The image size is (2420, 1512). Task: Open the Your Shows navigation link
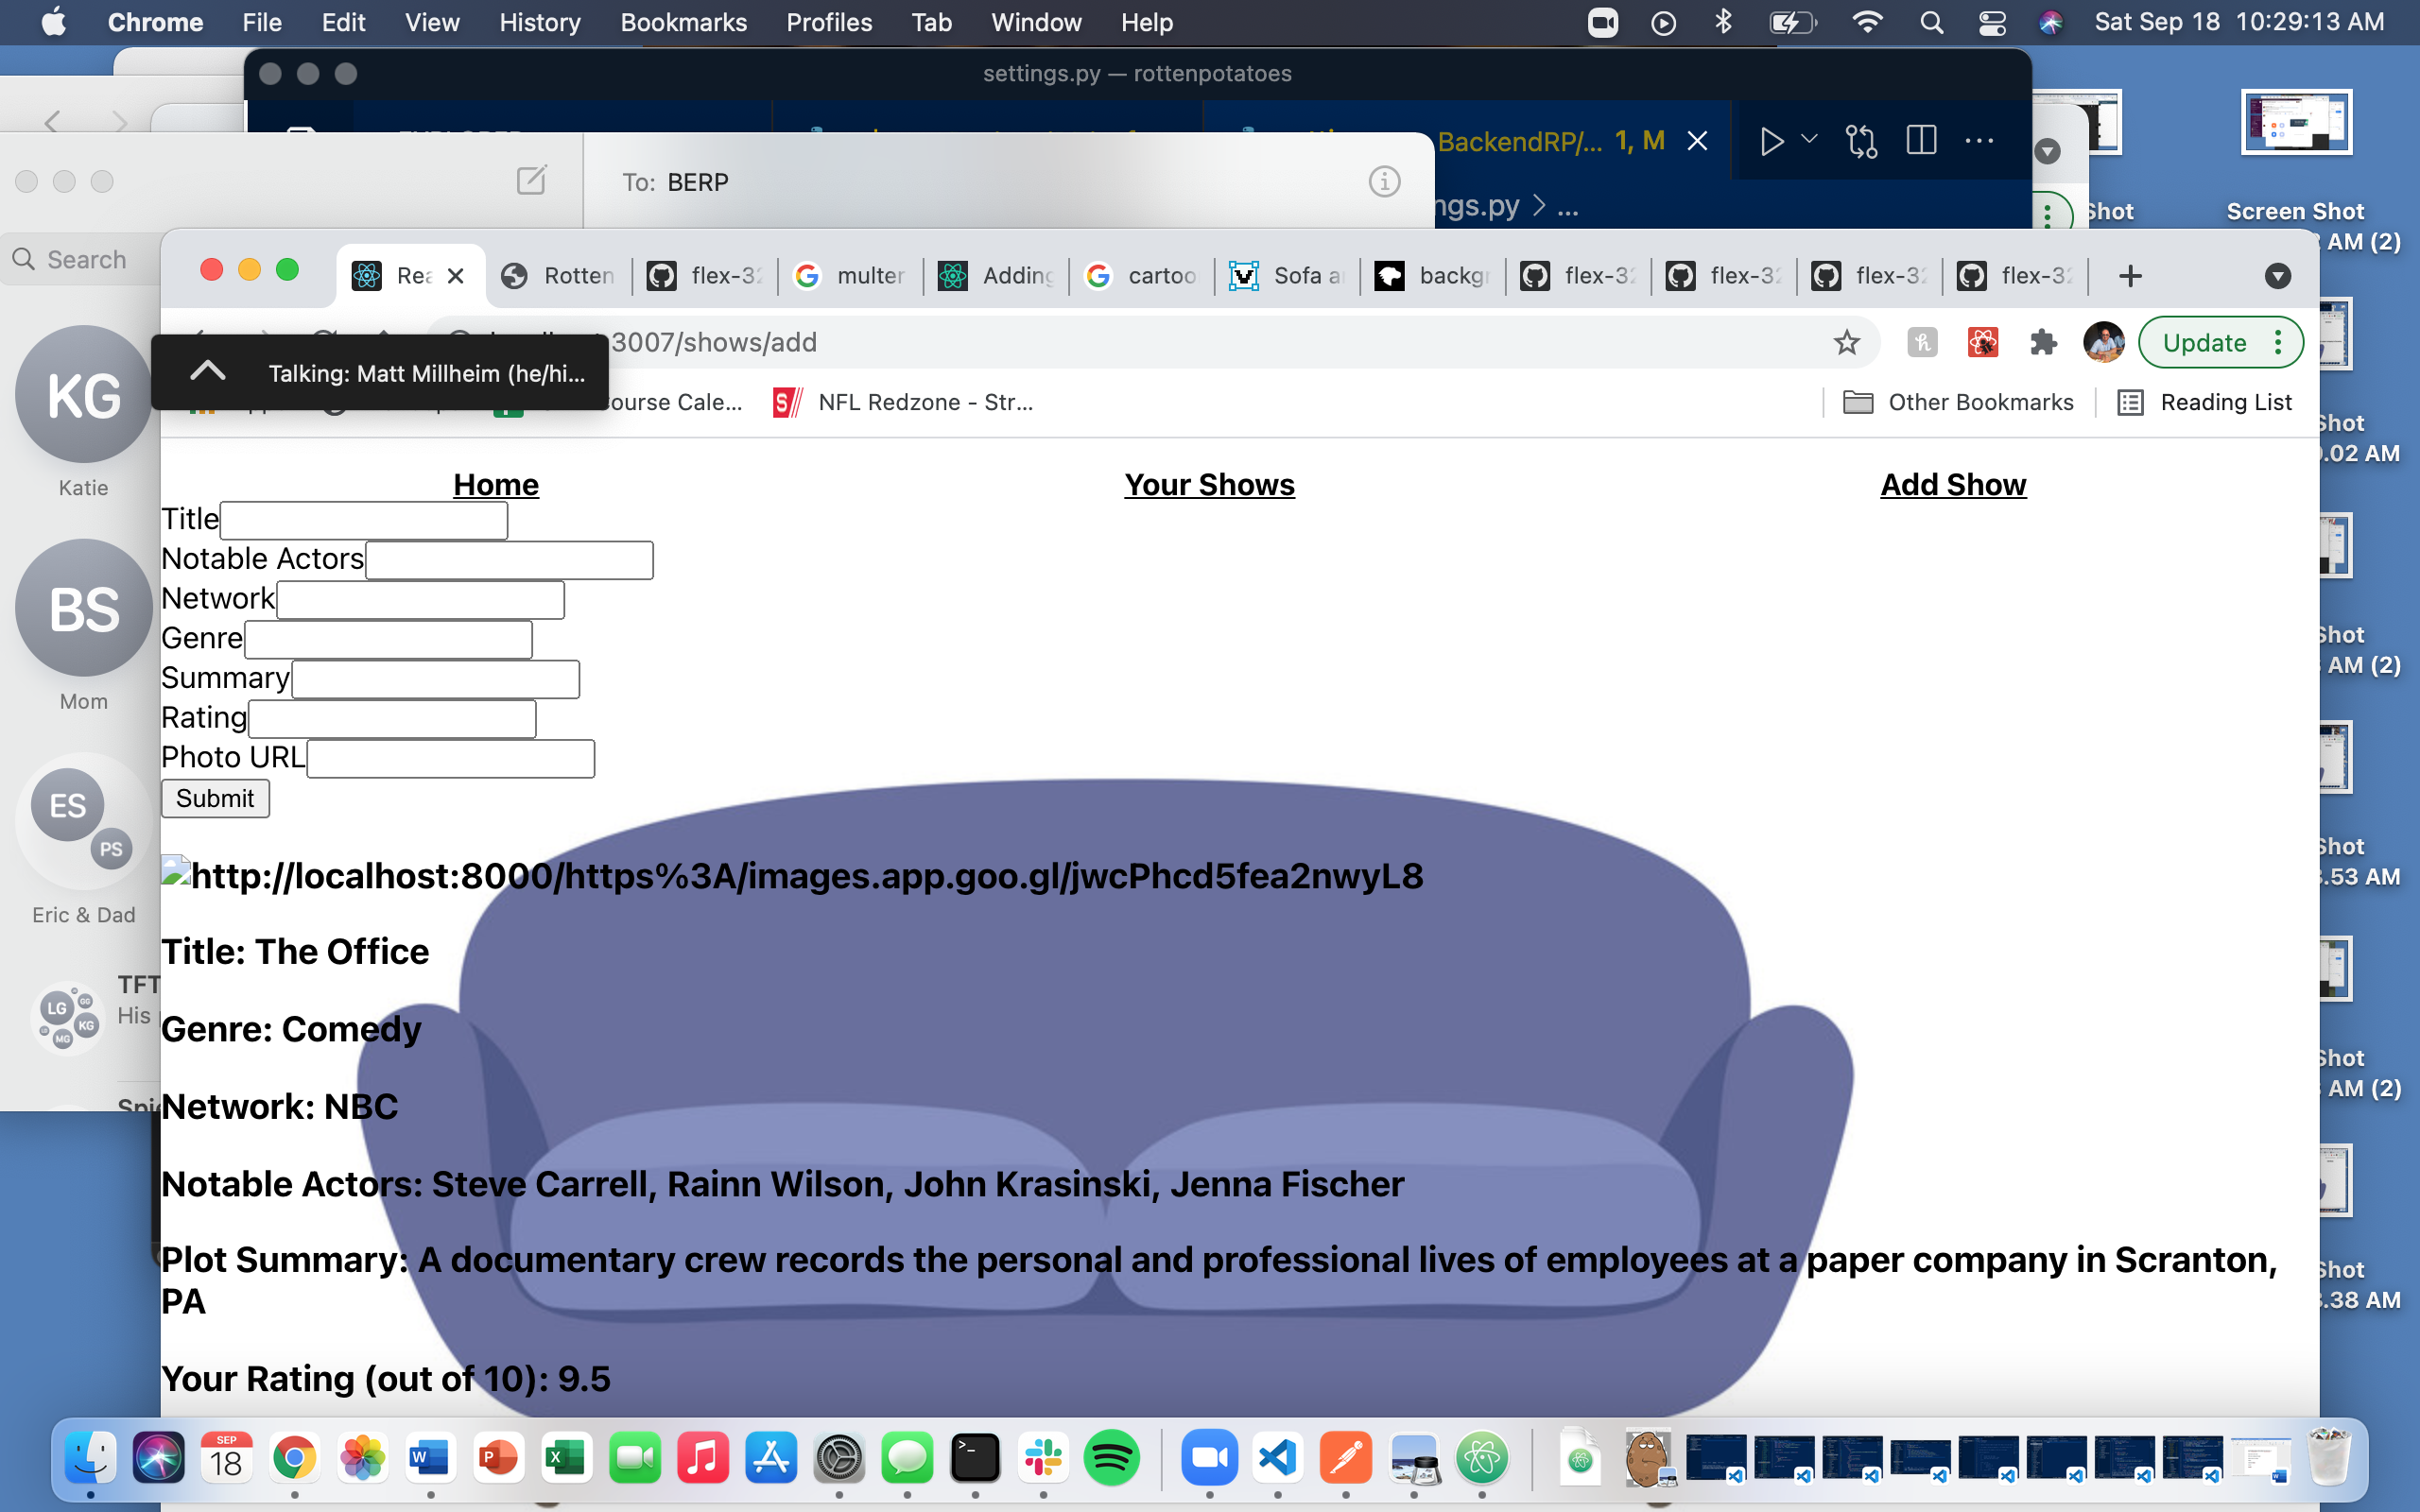coord(1209,485)
